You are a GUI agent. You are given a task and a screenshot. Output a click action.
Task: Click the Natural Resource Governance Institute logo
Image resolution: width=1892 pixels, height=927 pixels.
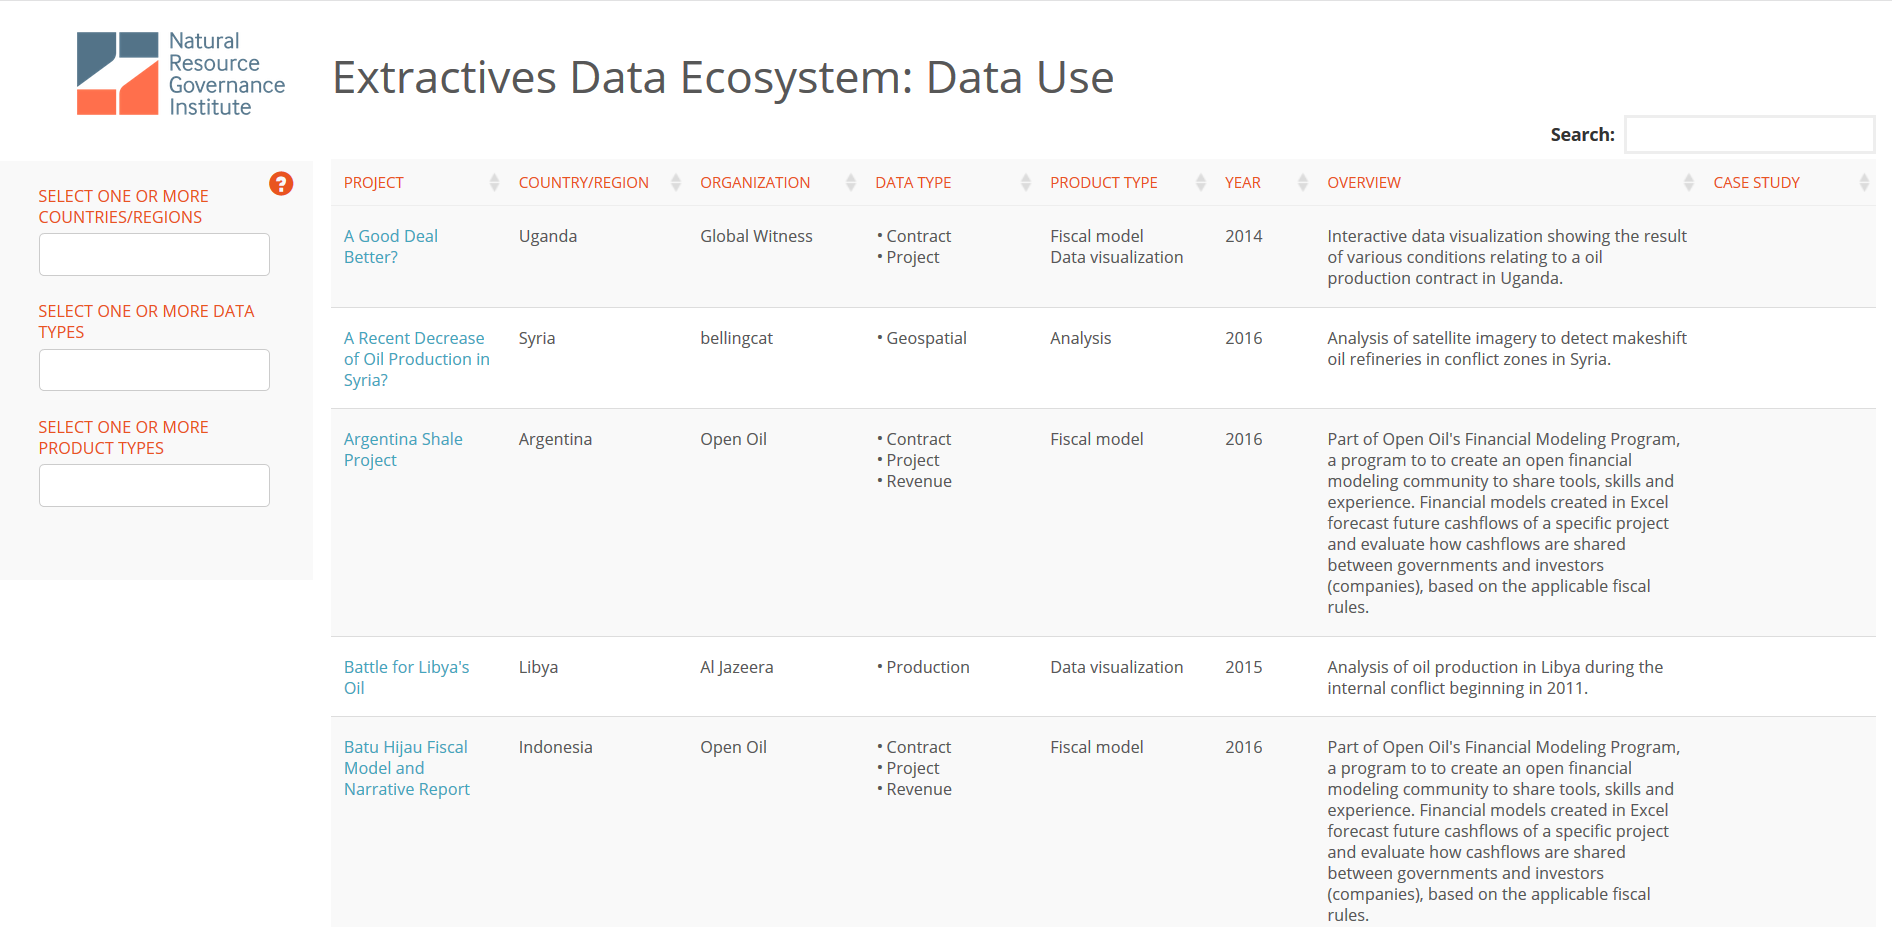tap(181, 74)
